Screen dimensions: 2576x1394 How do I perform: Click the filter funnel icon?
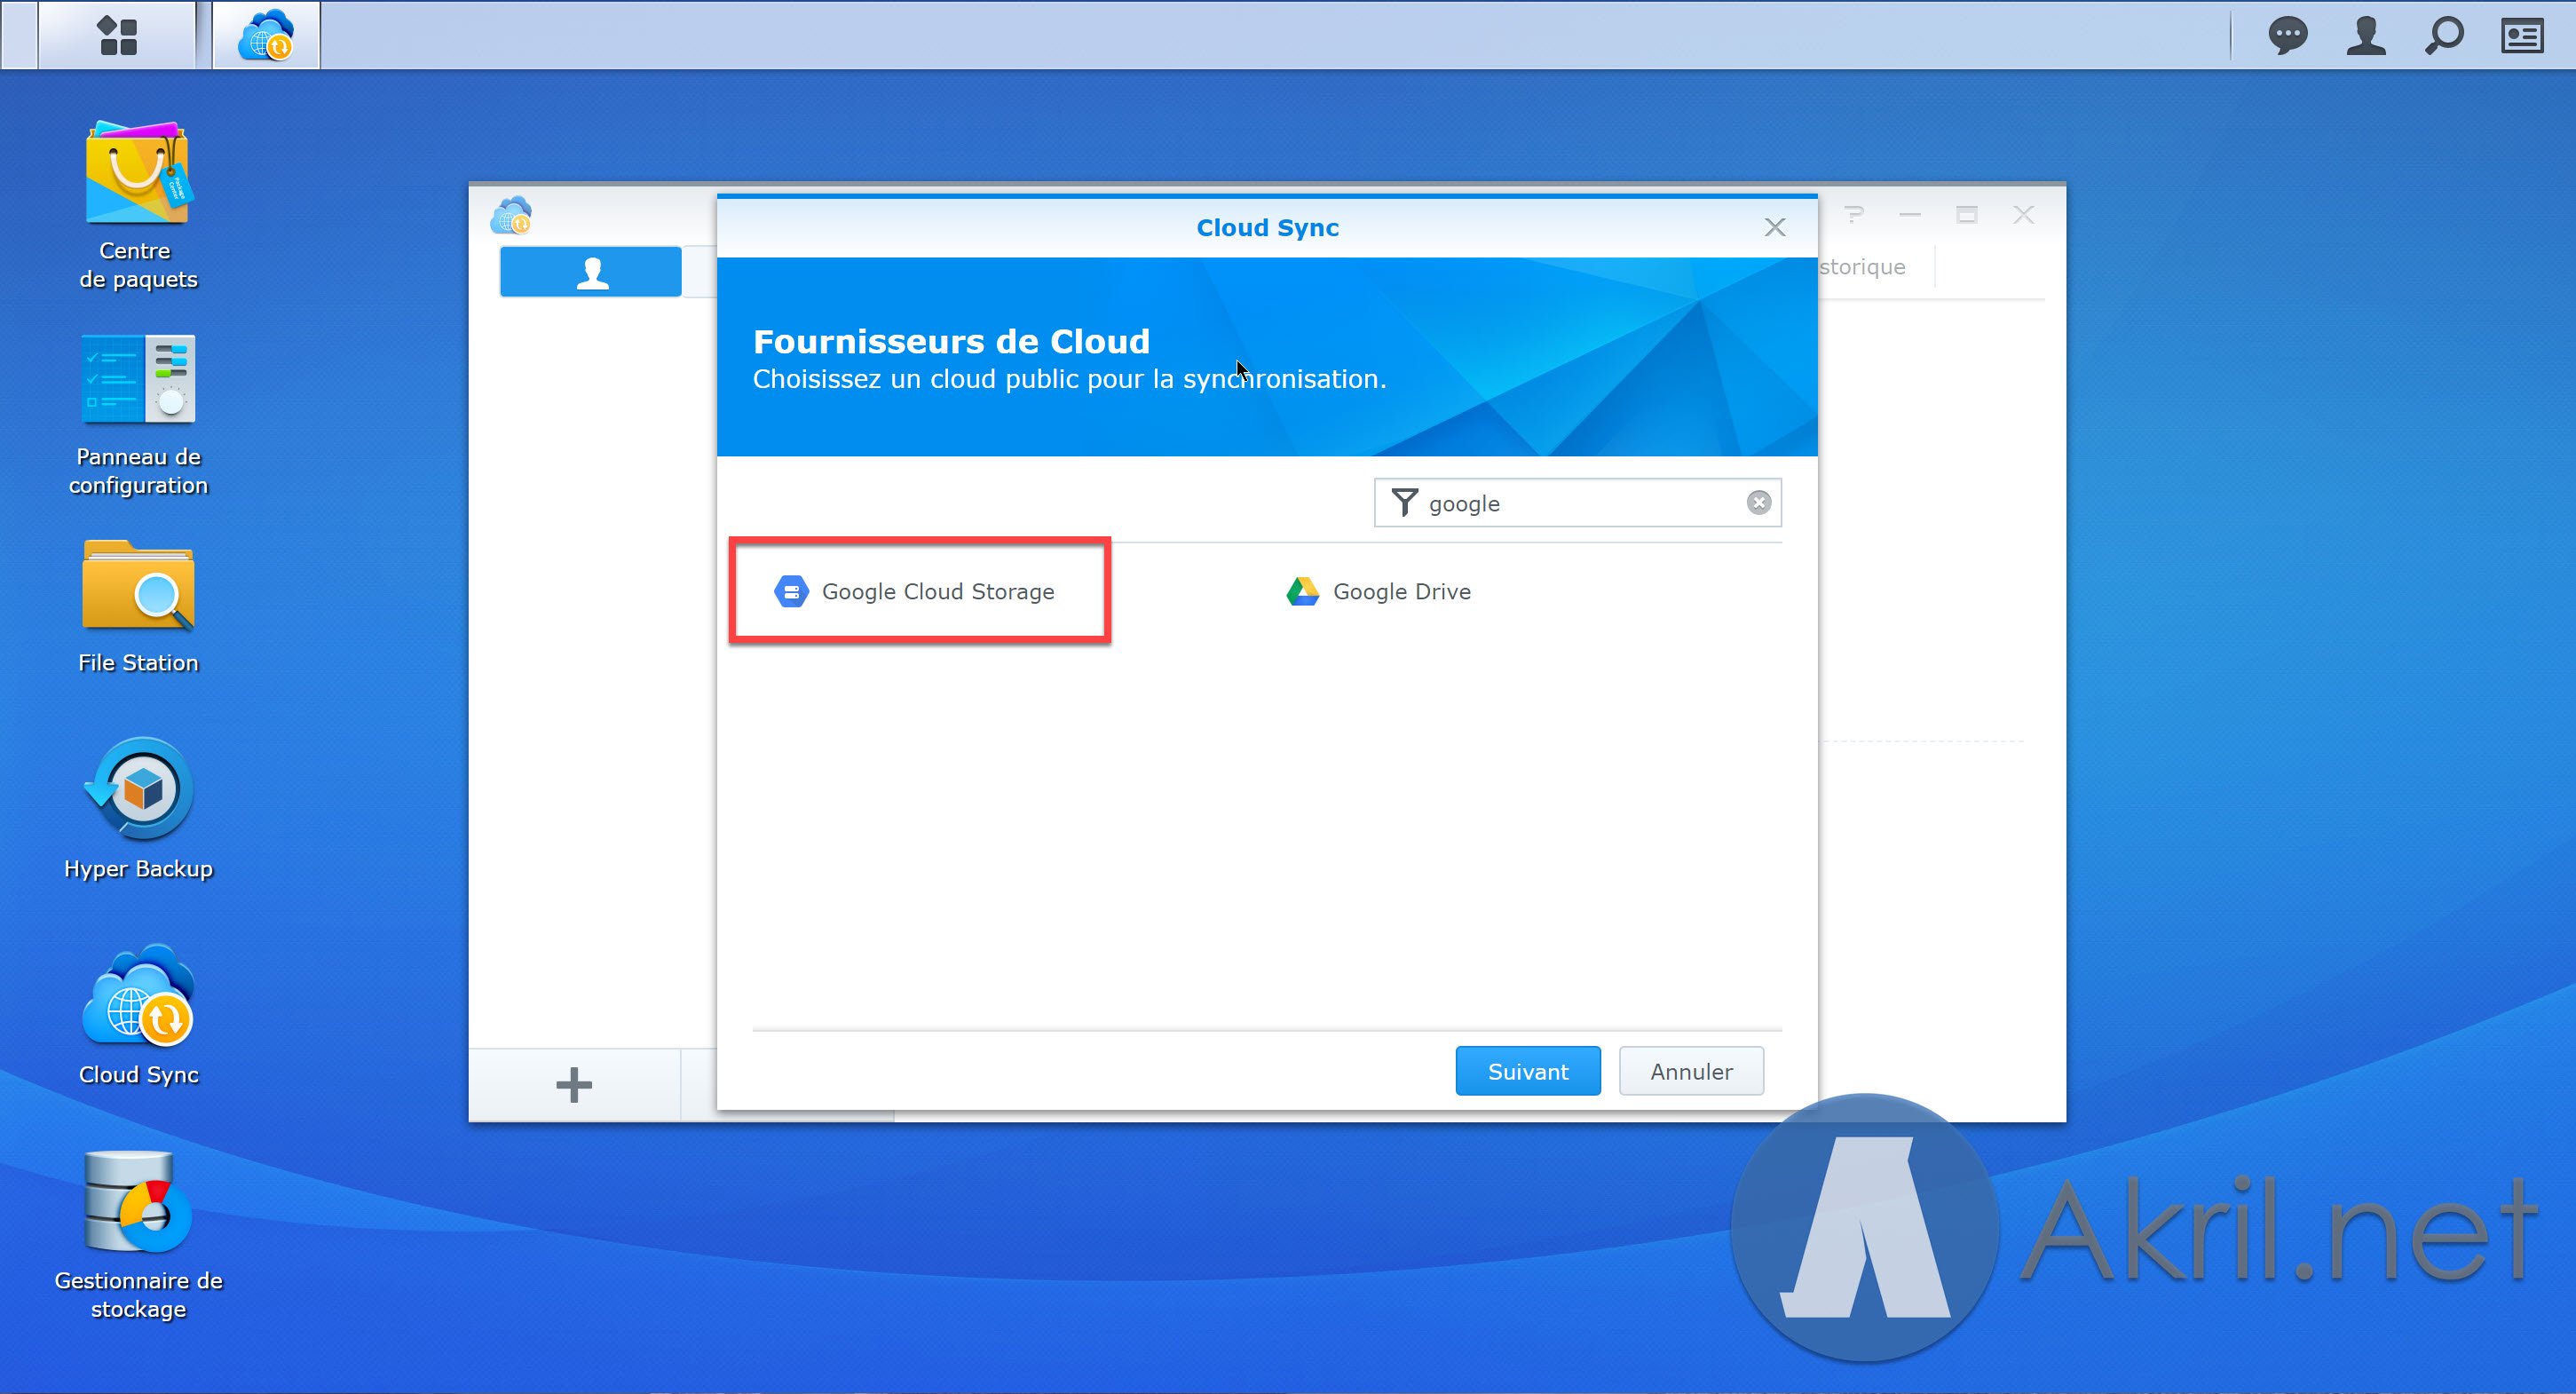(x=1404, y=502)
